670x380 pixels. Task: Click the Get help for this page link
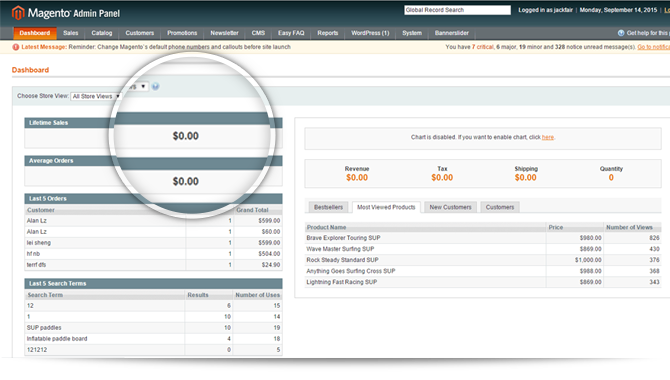648,33
